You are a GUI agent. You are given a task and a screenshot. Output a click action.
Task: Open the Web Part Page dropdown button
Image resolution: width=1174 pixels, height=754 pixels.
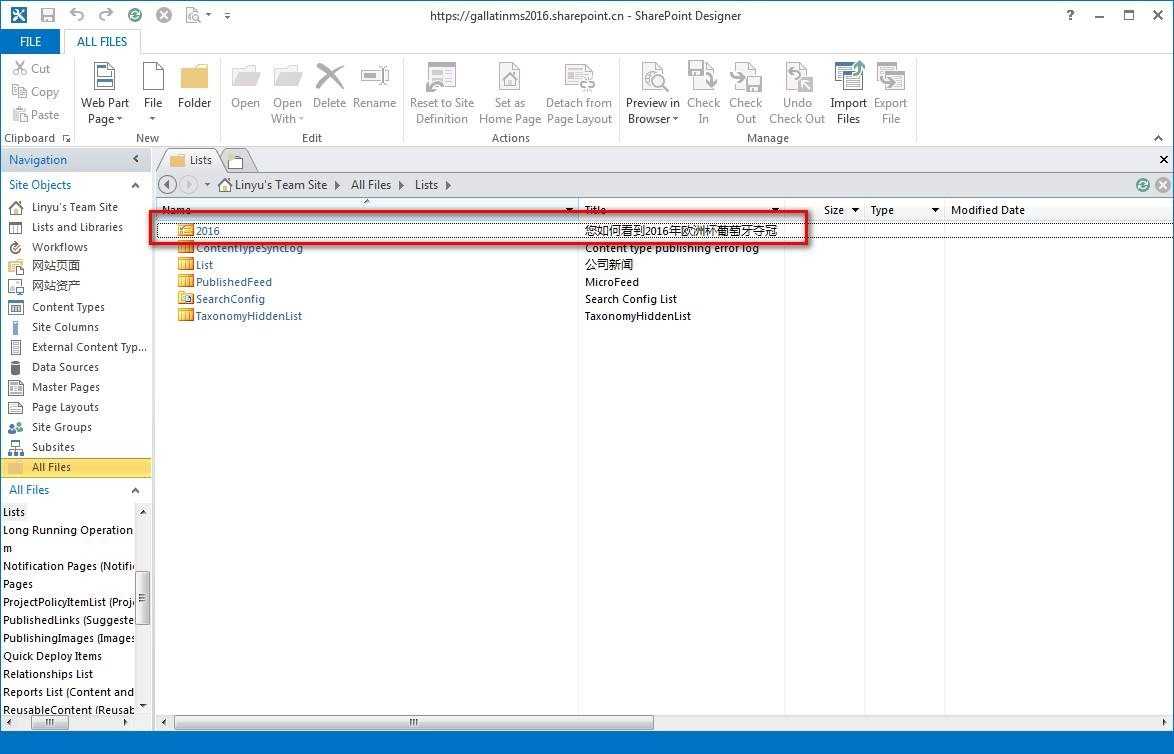[104, 94]
